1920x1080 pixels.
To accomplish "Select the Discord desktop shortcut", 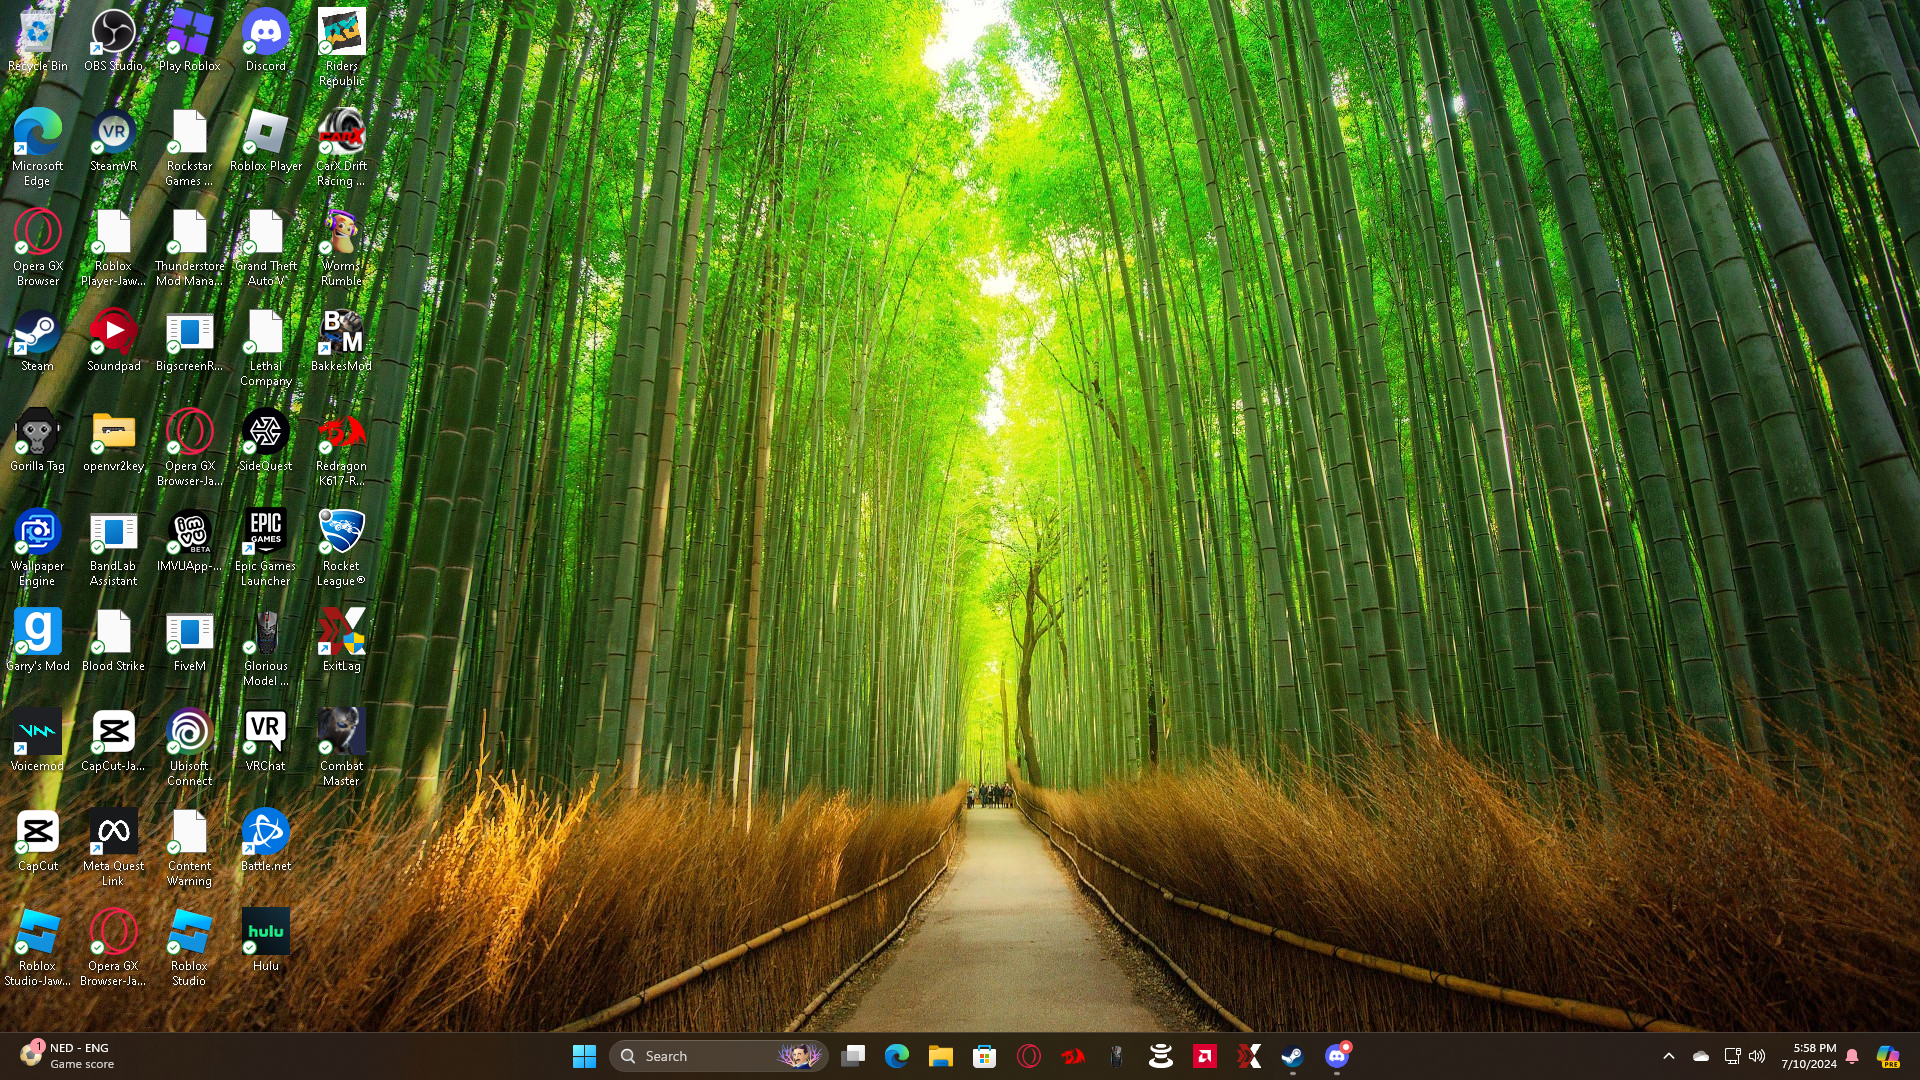I will [x=265, y=41].
